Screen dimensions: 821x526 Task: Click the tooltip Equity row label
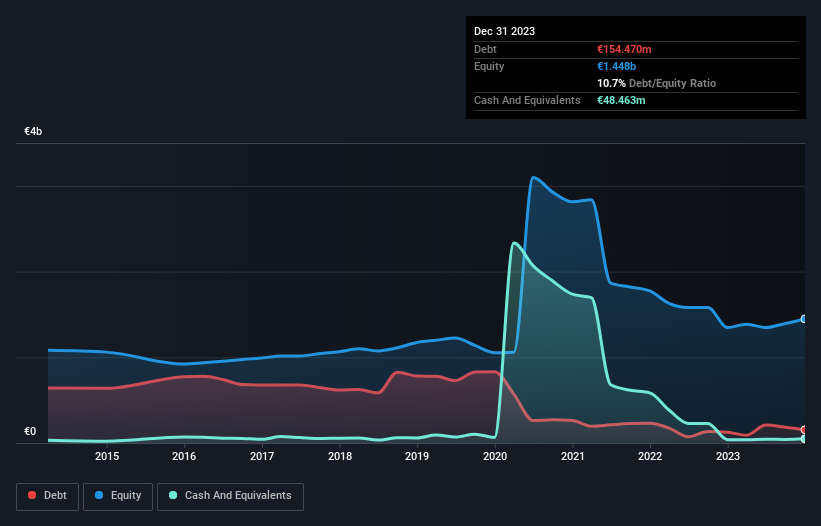489,66
